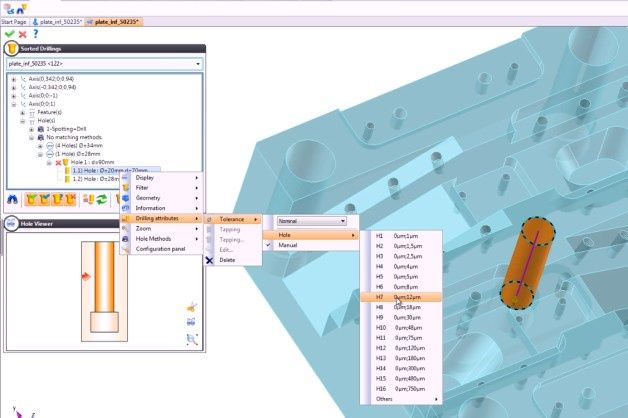Screen dimensions: 628x418
Task: Open the Geometry submenu
Action: (161, 198)
